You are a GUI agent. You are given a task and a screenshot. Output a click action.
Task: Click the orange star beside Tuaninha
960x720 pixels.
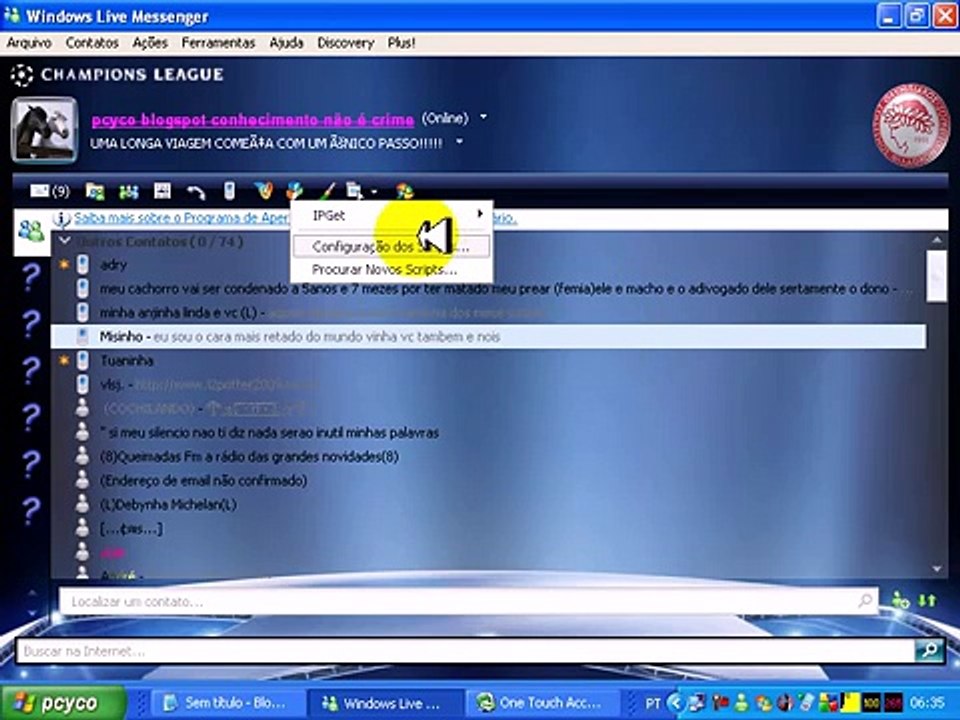(x=64, y=360)
